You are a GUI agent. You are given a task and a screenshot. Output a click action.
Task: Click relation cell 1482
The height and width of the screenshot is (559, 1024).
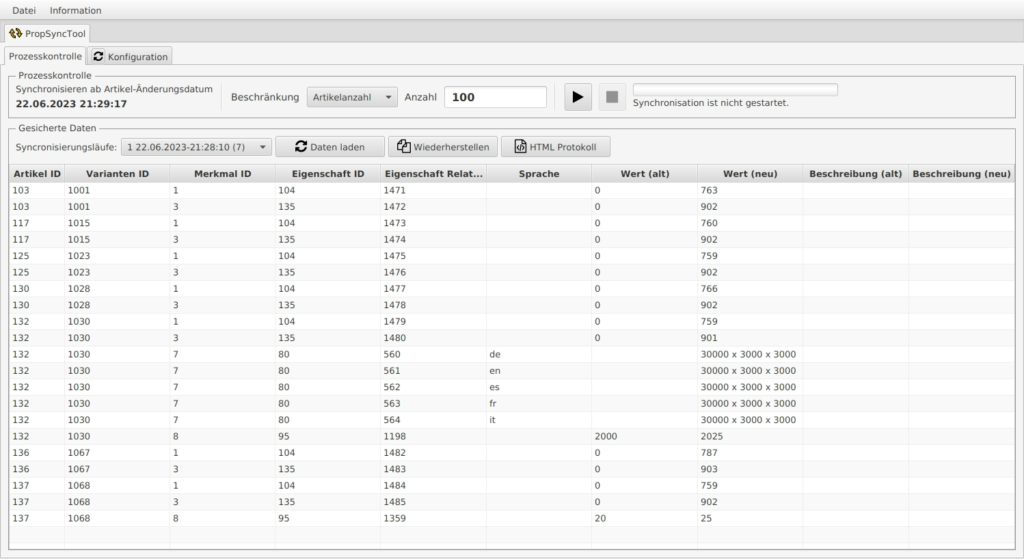(434, 453)
